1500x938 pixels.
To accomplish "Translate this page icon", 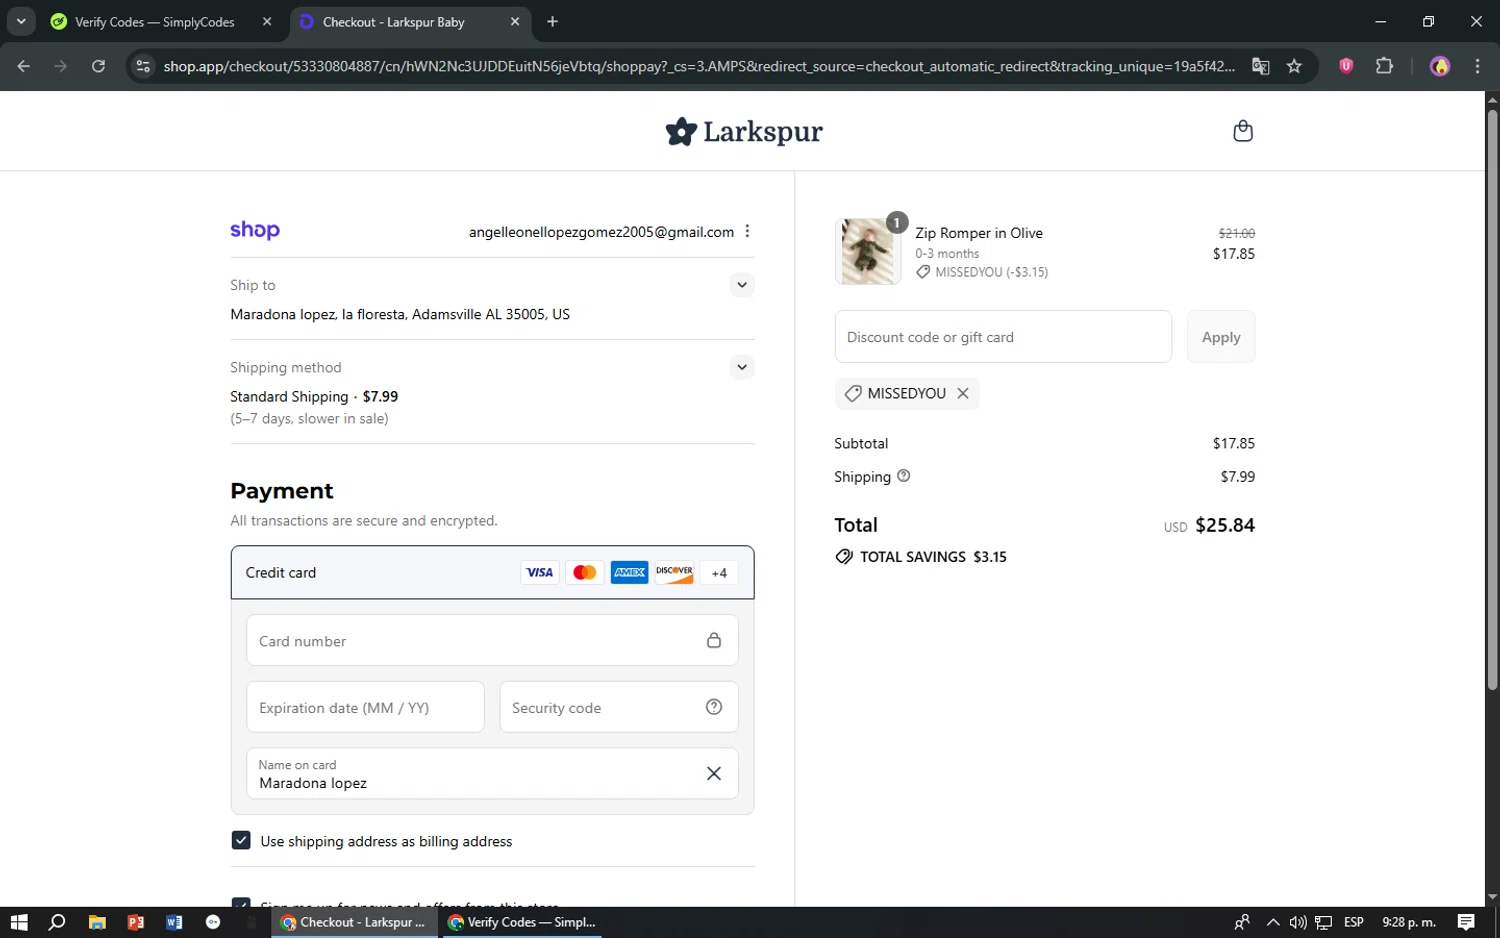I will (1261, 66).
